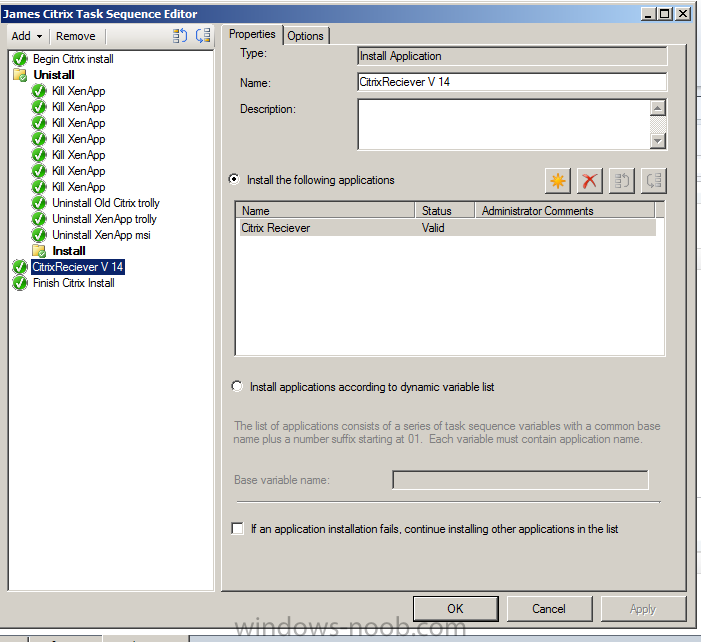Click the green check icon beside CitrixReciever V 14
This screenshot has width=701, height=642.
[20, 267]
